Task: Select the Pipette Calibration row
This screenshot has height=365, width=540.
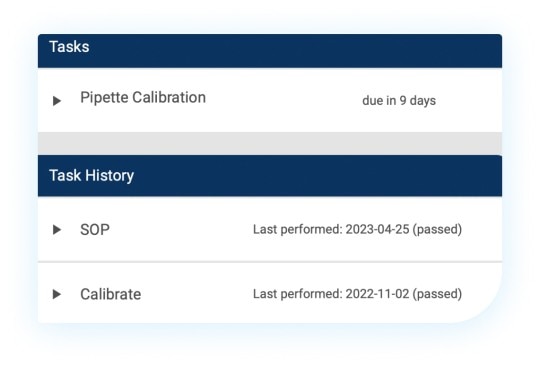Action: pos(270,100)
